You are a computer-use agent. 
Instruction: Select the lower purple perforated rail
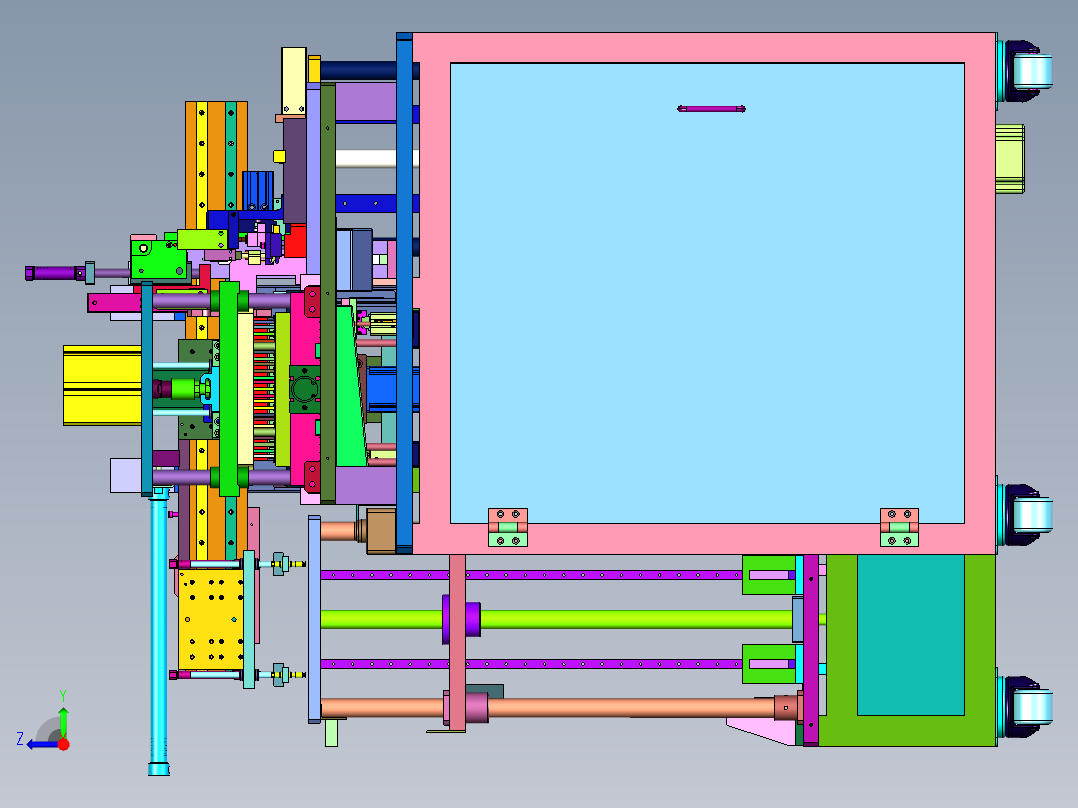point(531,664)
